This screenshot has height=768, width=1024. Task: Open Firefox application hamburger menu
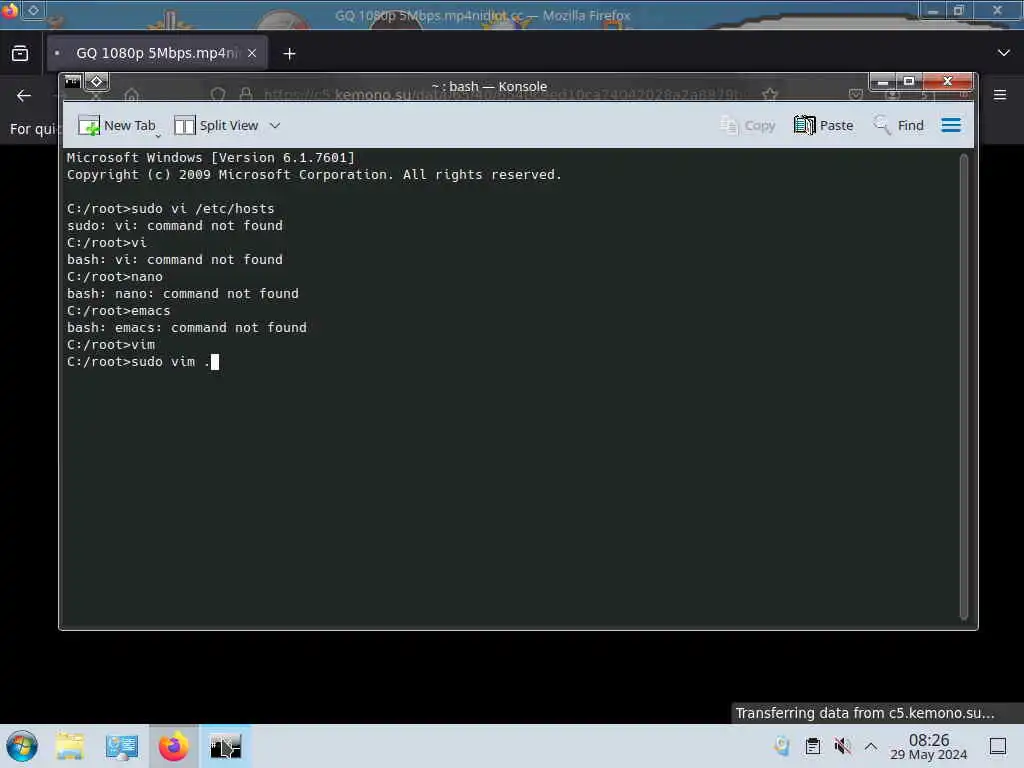[x=1000, y=95]
